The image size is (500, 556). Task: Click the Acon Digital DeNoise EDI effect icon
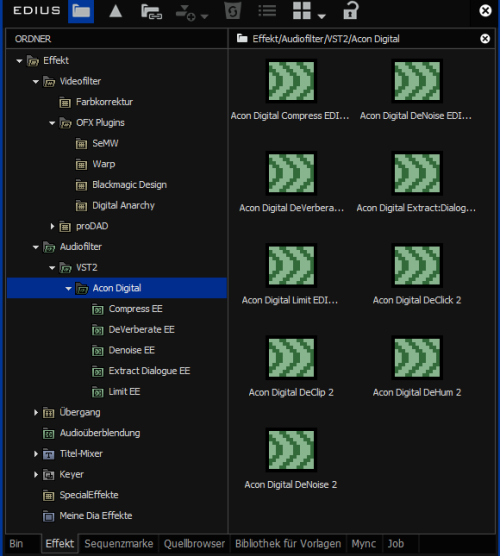[417, 81]
